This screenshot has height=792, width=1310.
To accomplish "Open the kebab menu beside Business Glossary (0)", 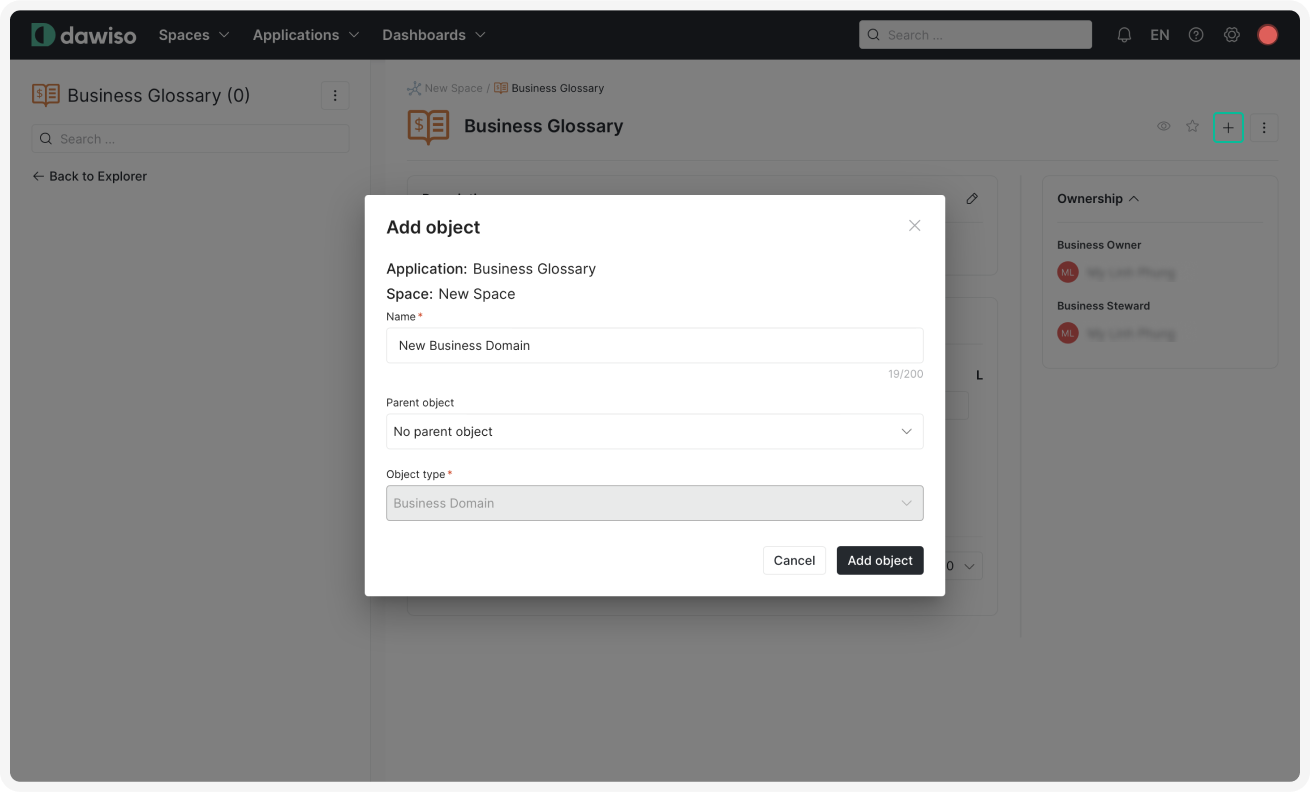I will (x=335, y=95).
